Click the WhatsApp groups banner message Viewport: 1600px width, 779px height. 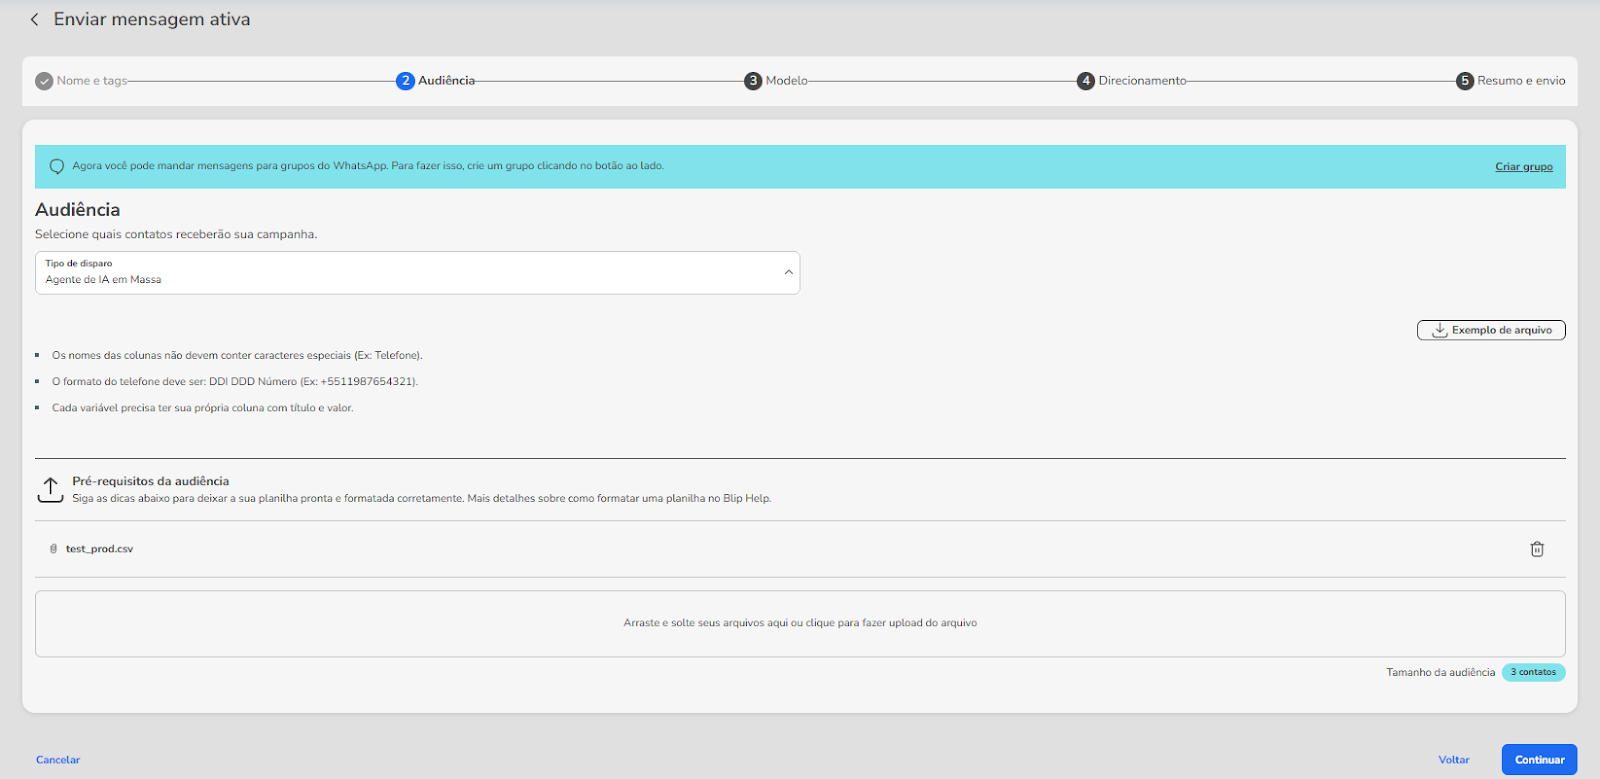point(368,166)
